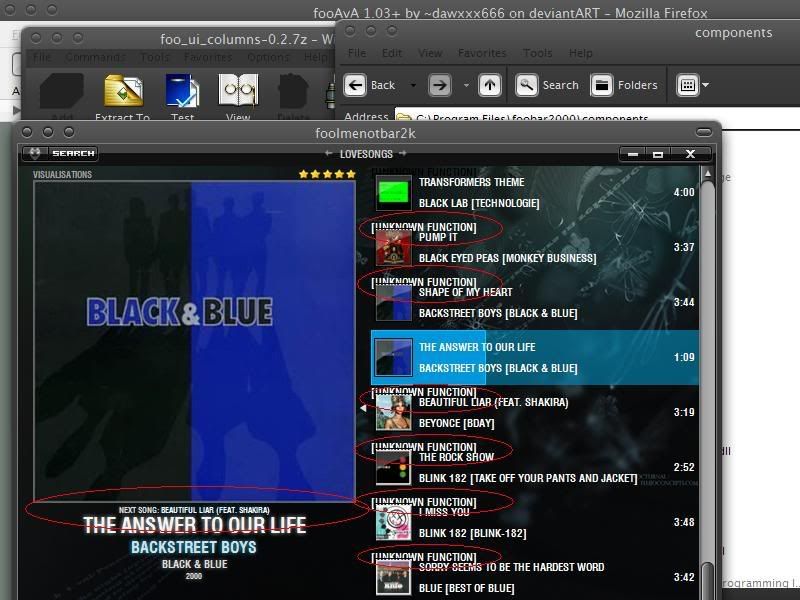The image size is (800, 600).
Task: Click the VISUALISATIONS panel label
Action: (62, 174)
